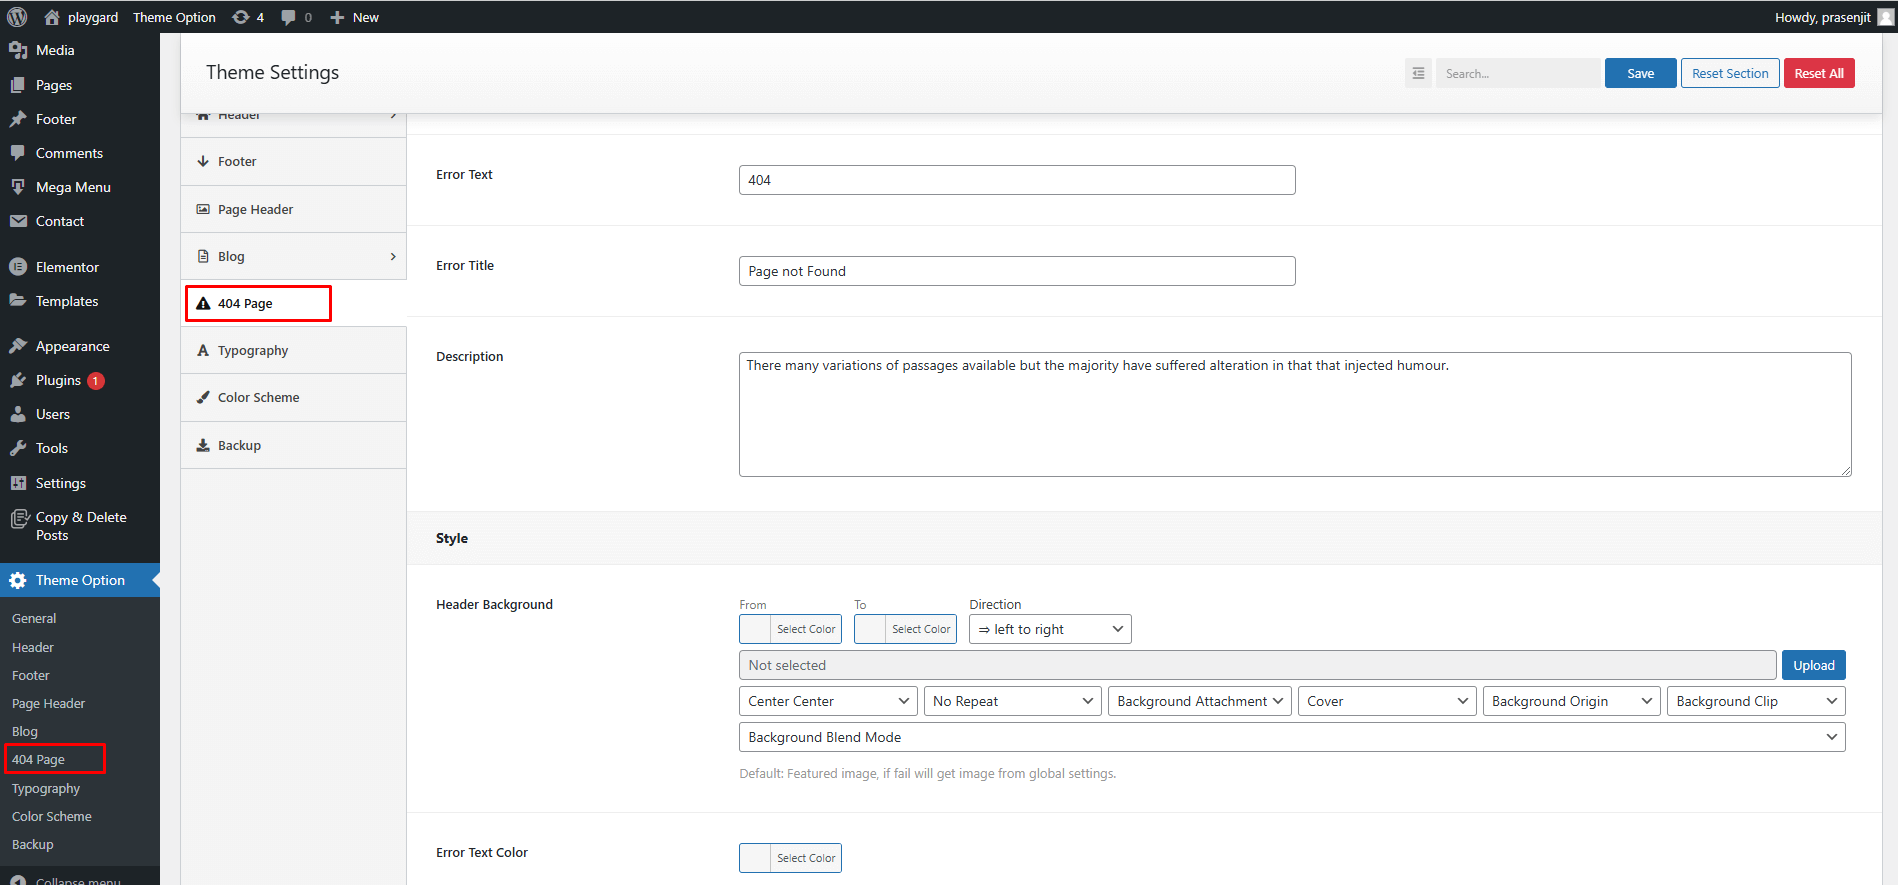Click the Users icon in sidebar
The image size is (1898, 885).
tap(18, 414)
